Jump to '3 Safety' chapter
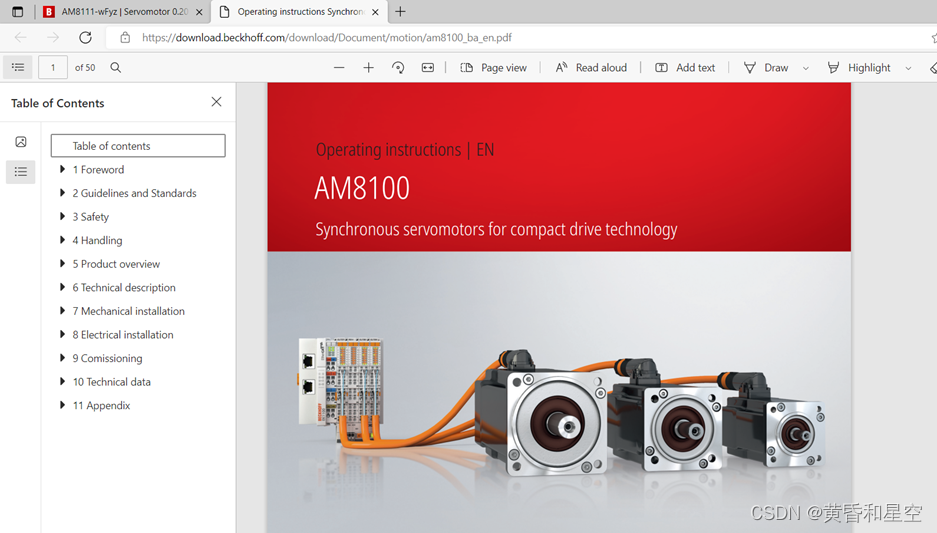This screenshot has width=937, height=533. [91, 217]
